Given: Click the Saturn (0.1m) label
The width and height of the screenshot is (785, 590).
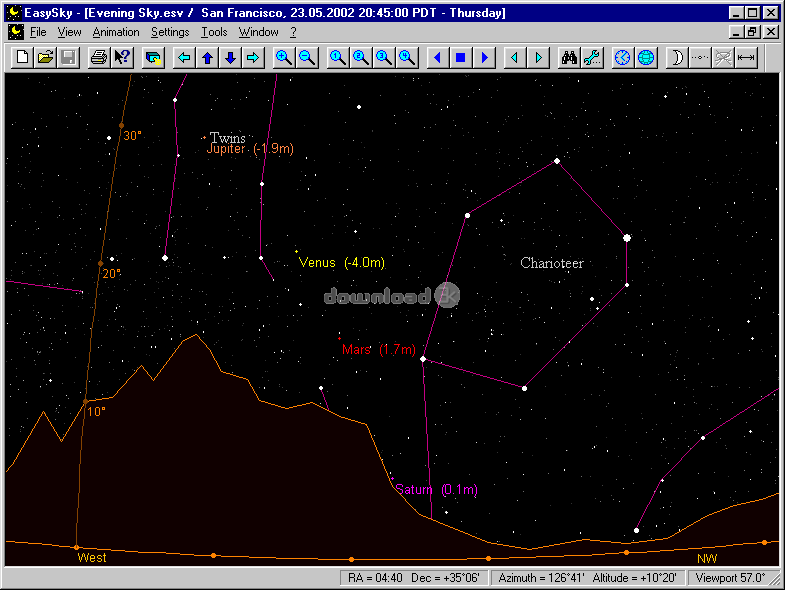Looking at the screenshot, I should (436, 489).
